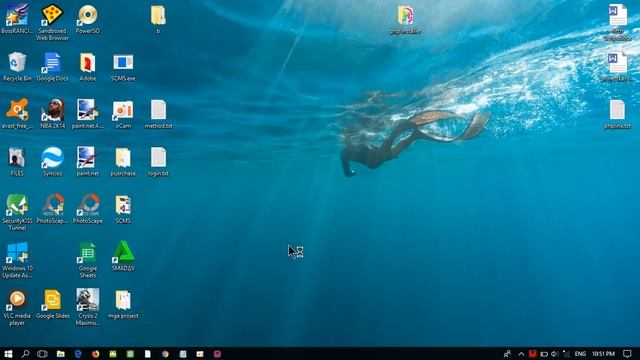Select the pusrchase folder icon
Image resolution: width=640 pixels, height=360 pixels.
point(123,162)
